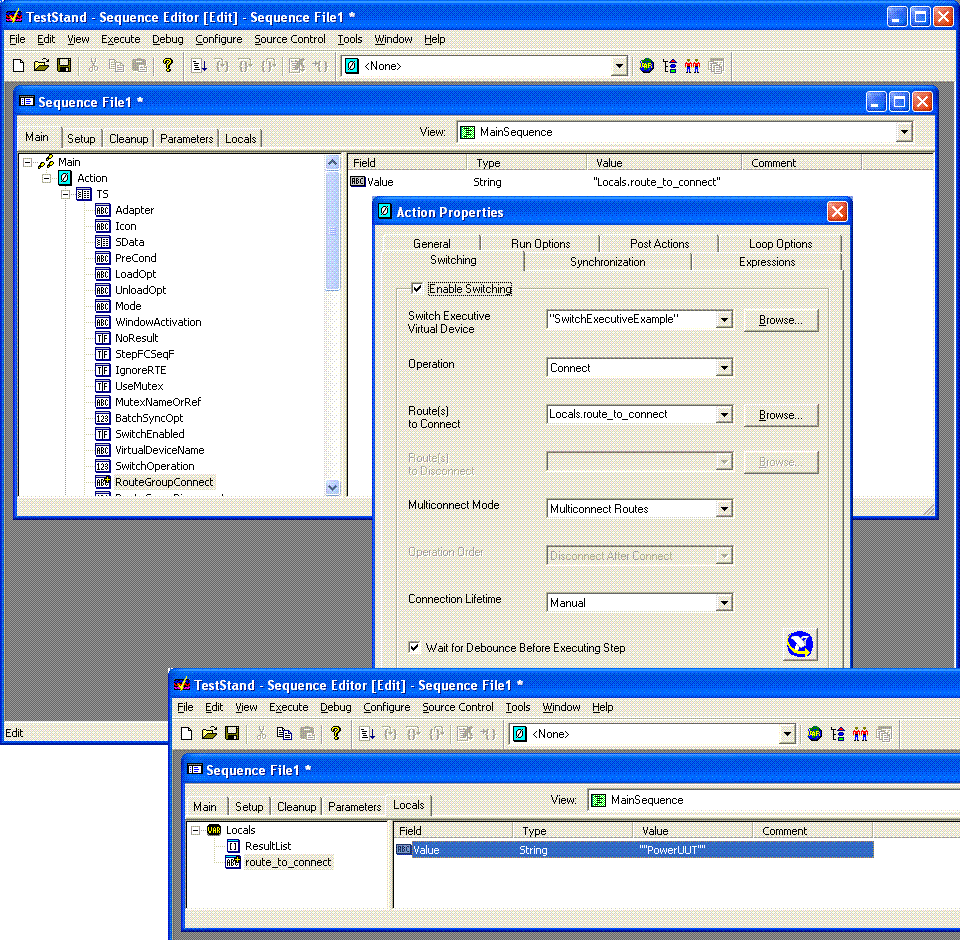Select Parameters tab in upper Sequence File1
The height and width of the screenshot is (940, 960).
coord(187,139)
